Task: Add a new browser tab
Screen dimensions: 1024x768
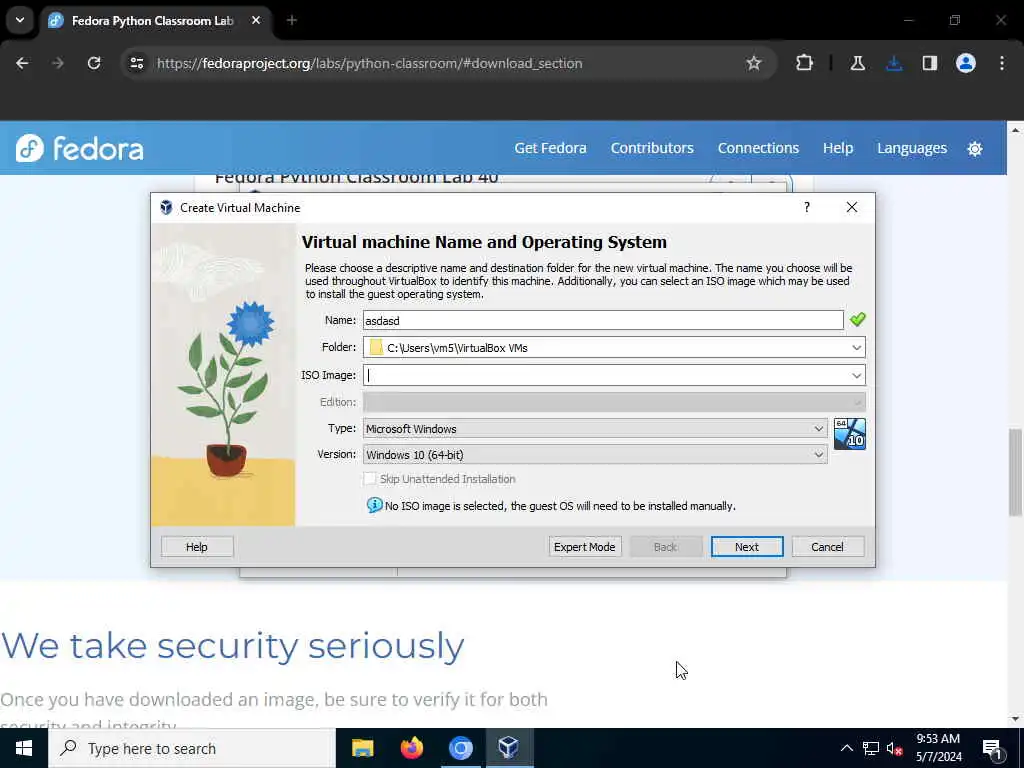Action: [292, 20]
